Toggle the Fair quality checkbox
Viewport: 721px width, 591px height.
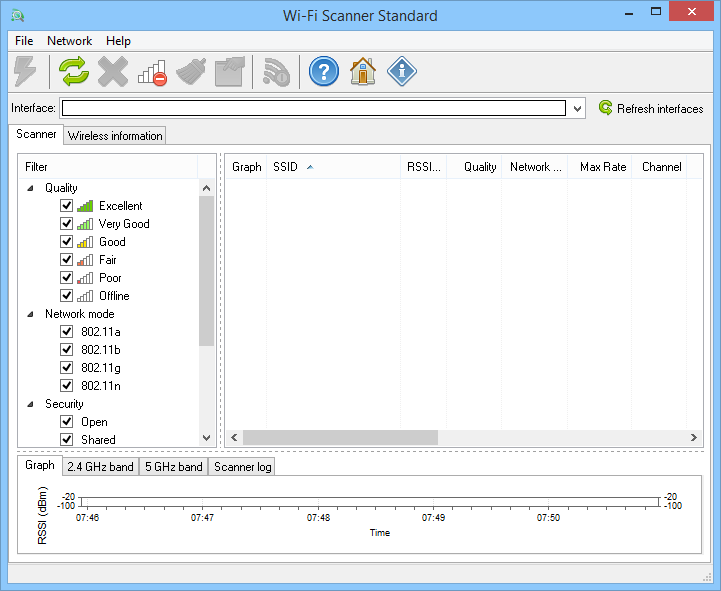(x=67, y=259)
